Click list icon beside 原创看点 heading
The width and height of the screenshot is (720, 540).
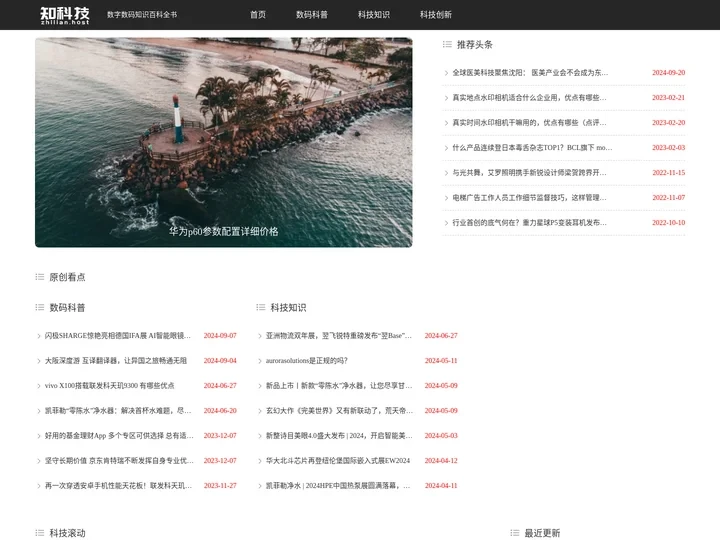[x=39, y=277]
